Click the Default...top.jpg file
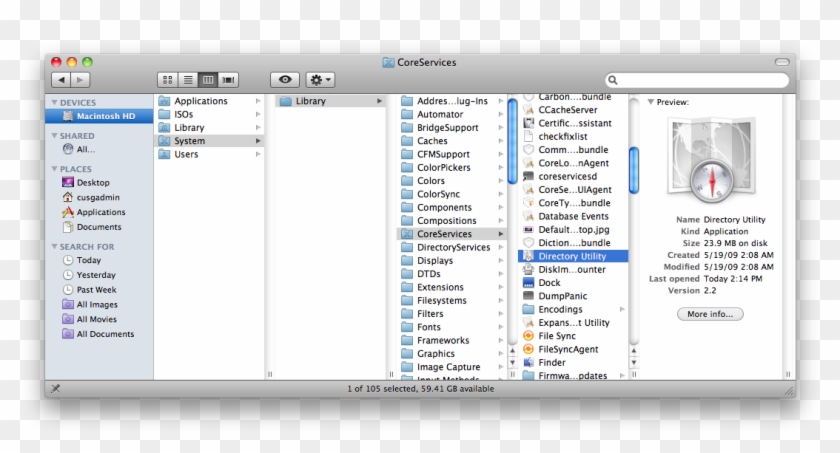840x453 pixels. click(x=573, y=230)
